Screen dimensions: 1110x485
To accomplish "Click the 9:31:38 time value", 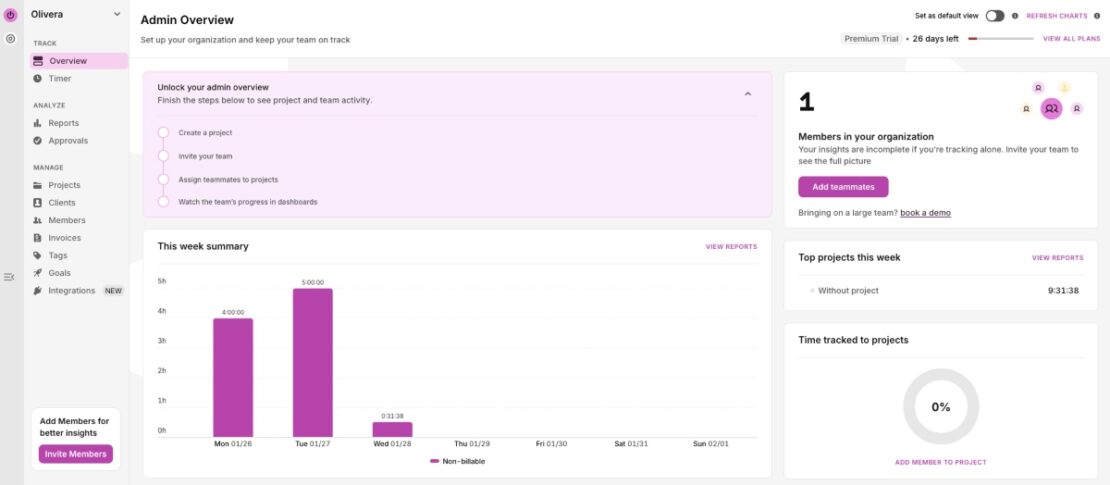I will tap(1063, 291).
